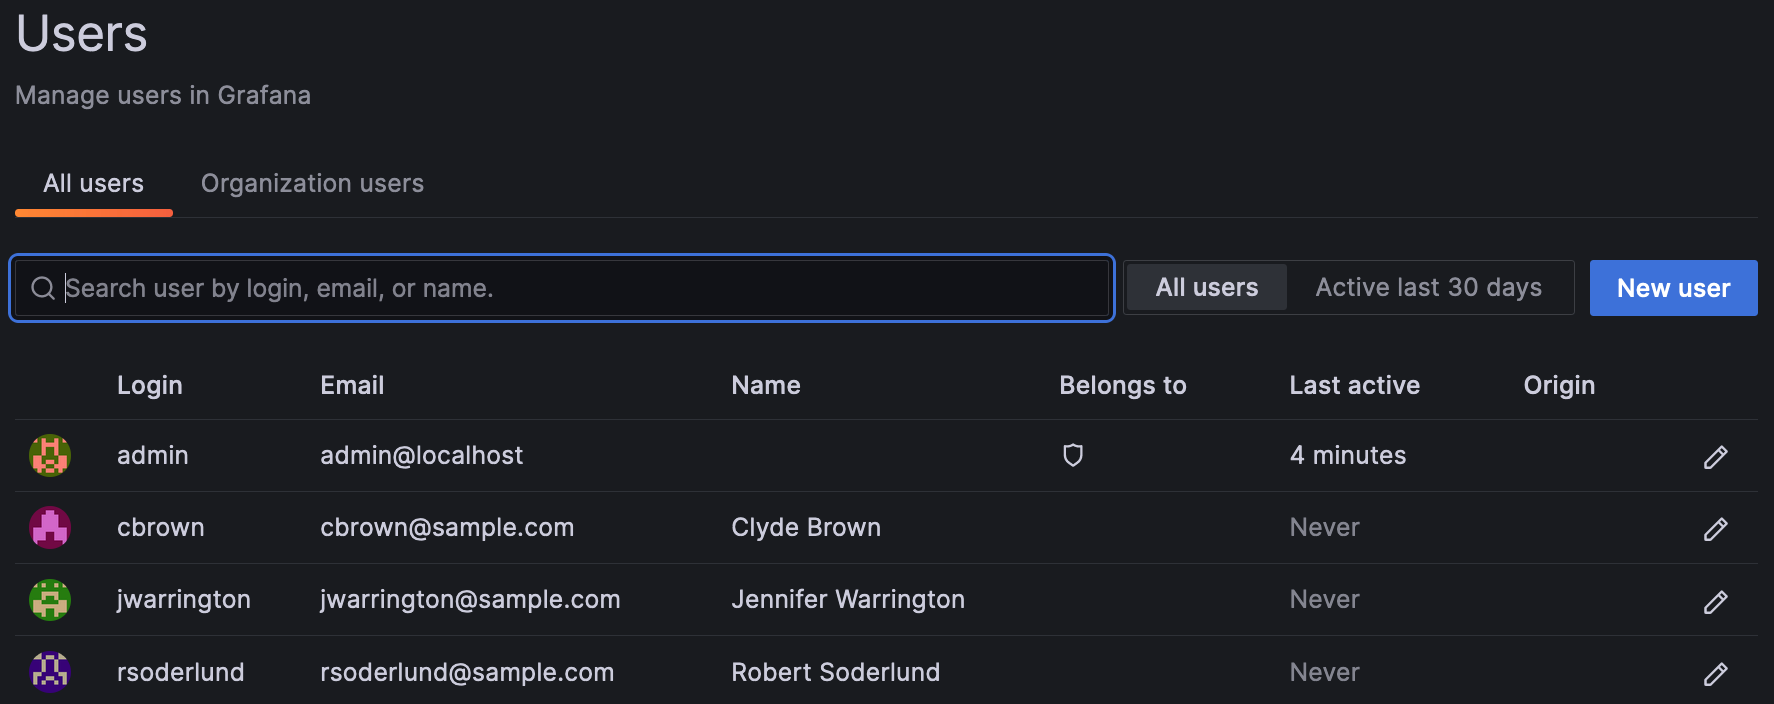Click the search magnifier icon
The image size is (1774, 704).
click(43, 289)
